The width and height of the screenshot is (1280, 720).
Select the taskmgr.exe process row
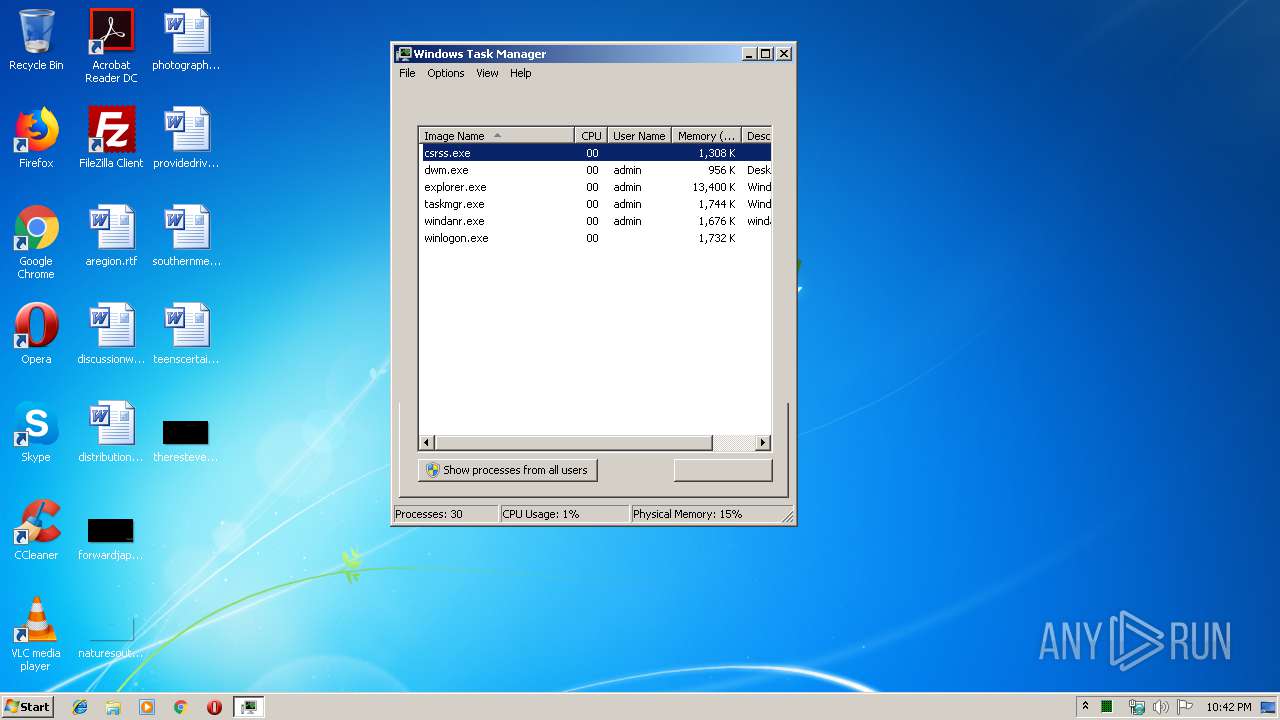tap(595, 204)
